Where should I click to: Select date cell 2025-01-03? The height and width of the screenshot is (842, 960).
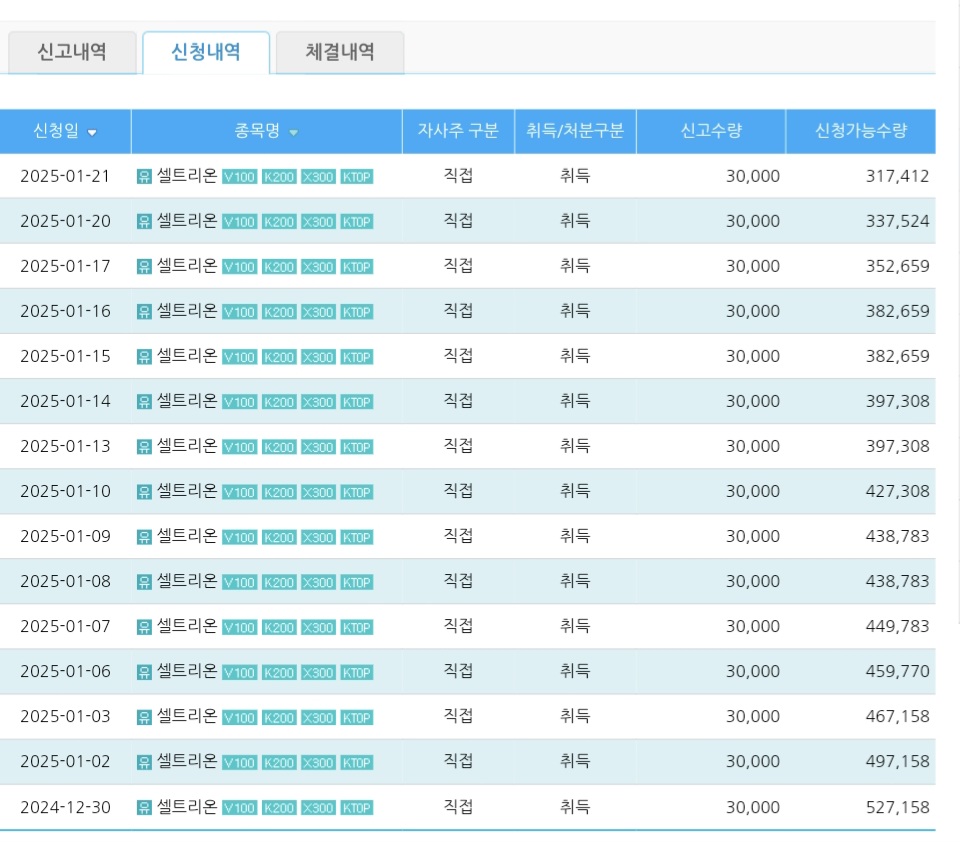(x=66, y=716)
